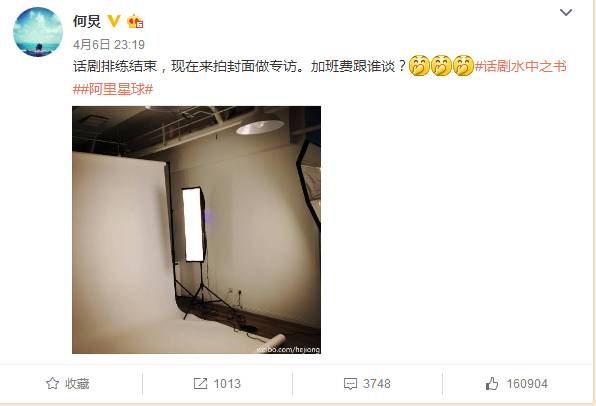Screen dimensions: 596x406
Task: Click the star favorite icon
Action: tap(52, 384)
